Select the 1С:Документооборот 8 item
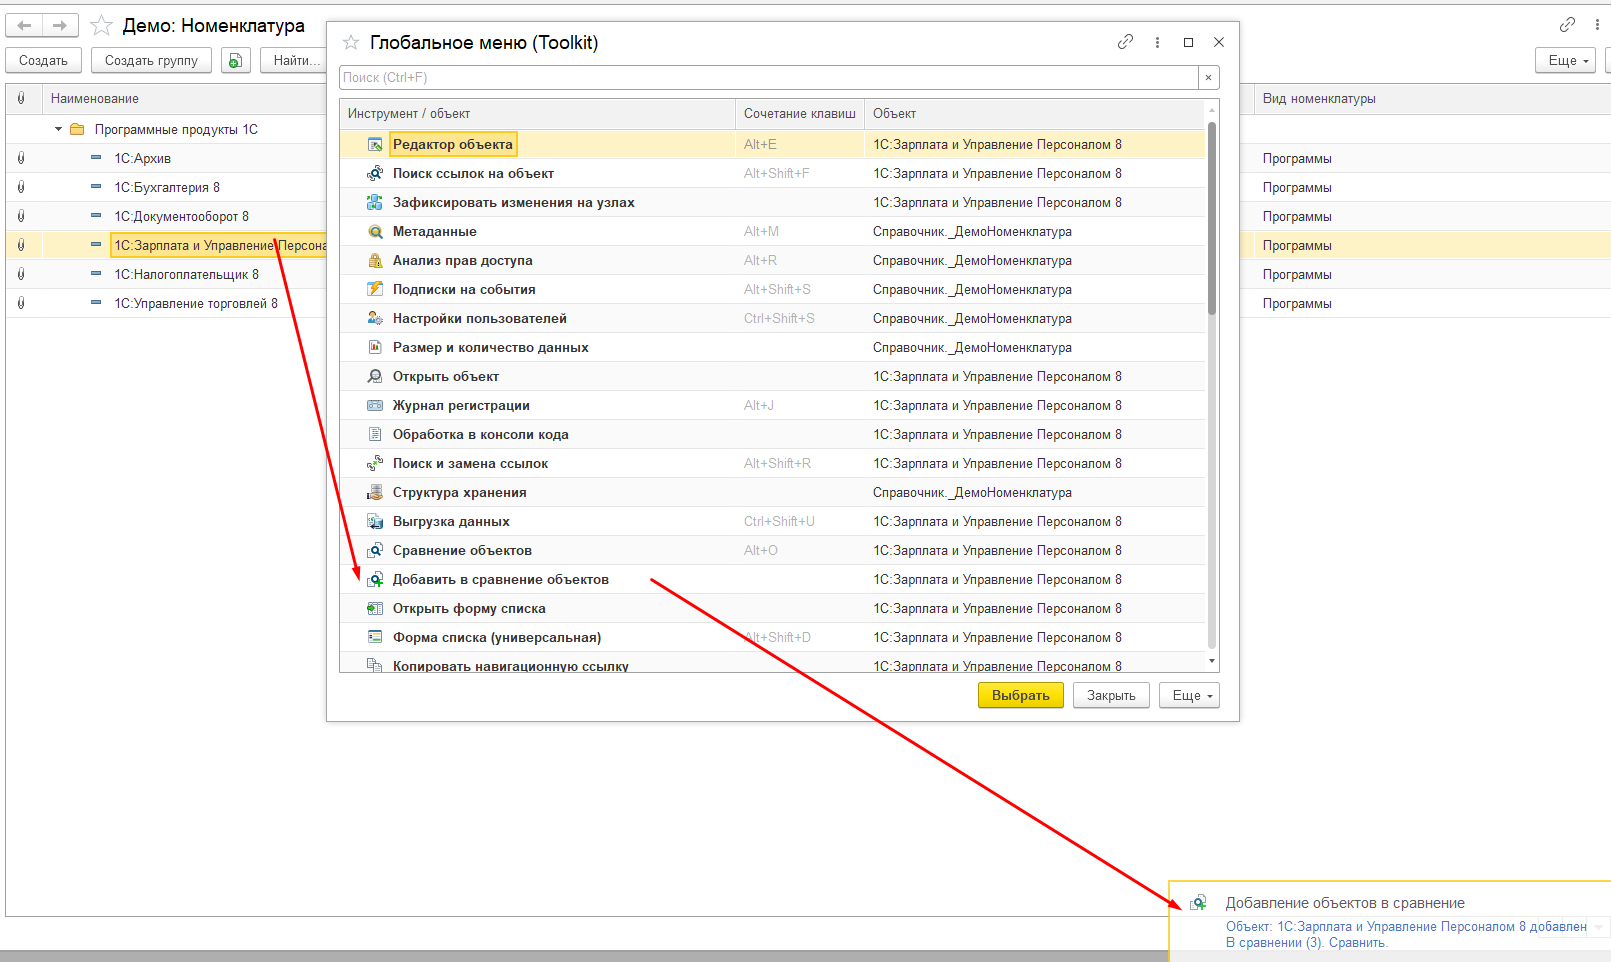Image resolution: width=1611 pixels, height=962 pixels. click(x=181, y=217)
